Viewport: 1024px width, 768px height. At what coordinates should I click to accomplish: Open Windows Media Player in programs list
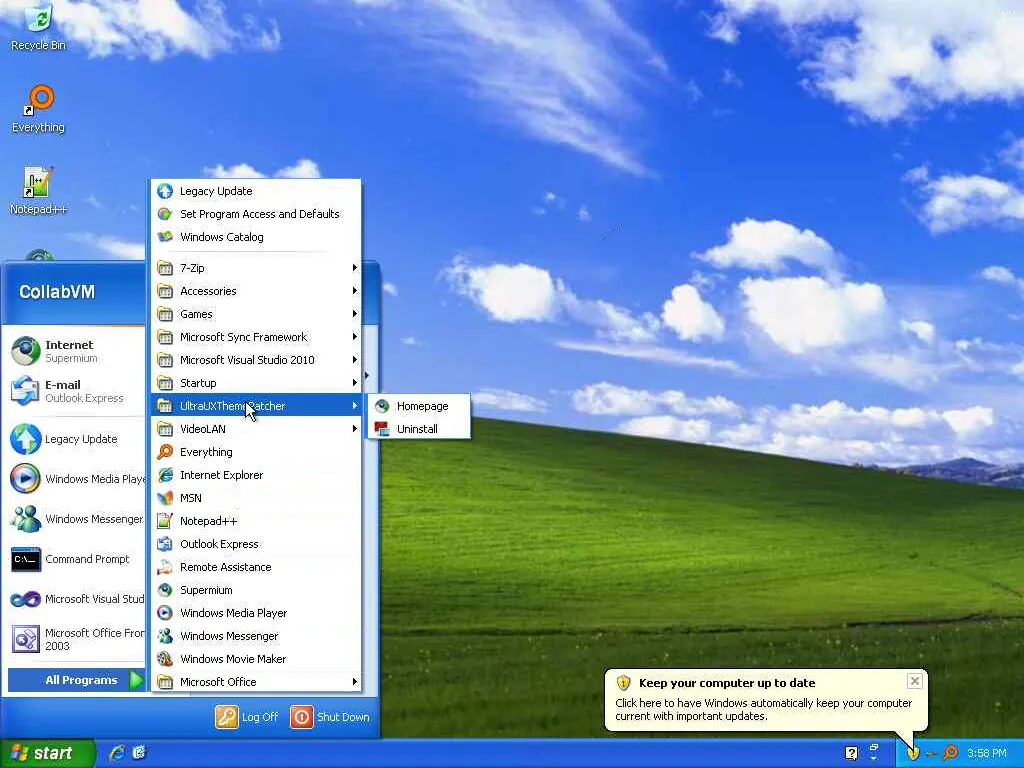(x=256, y=613)
